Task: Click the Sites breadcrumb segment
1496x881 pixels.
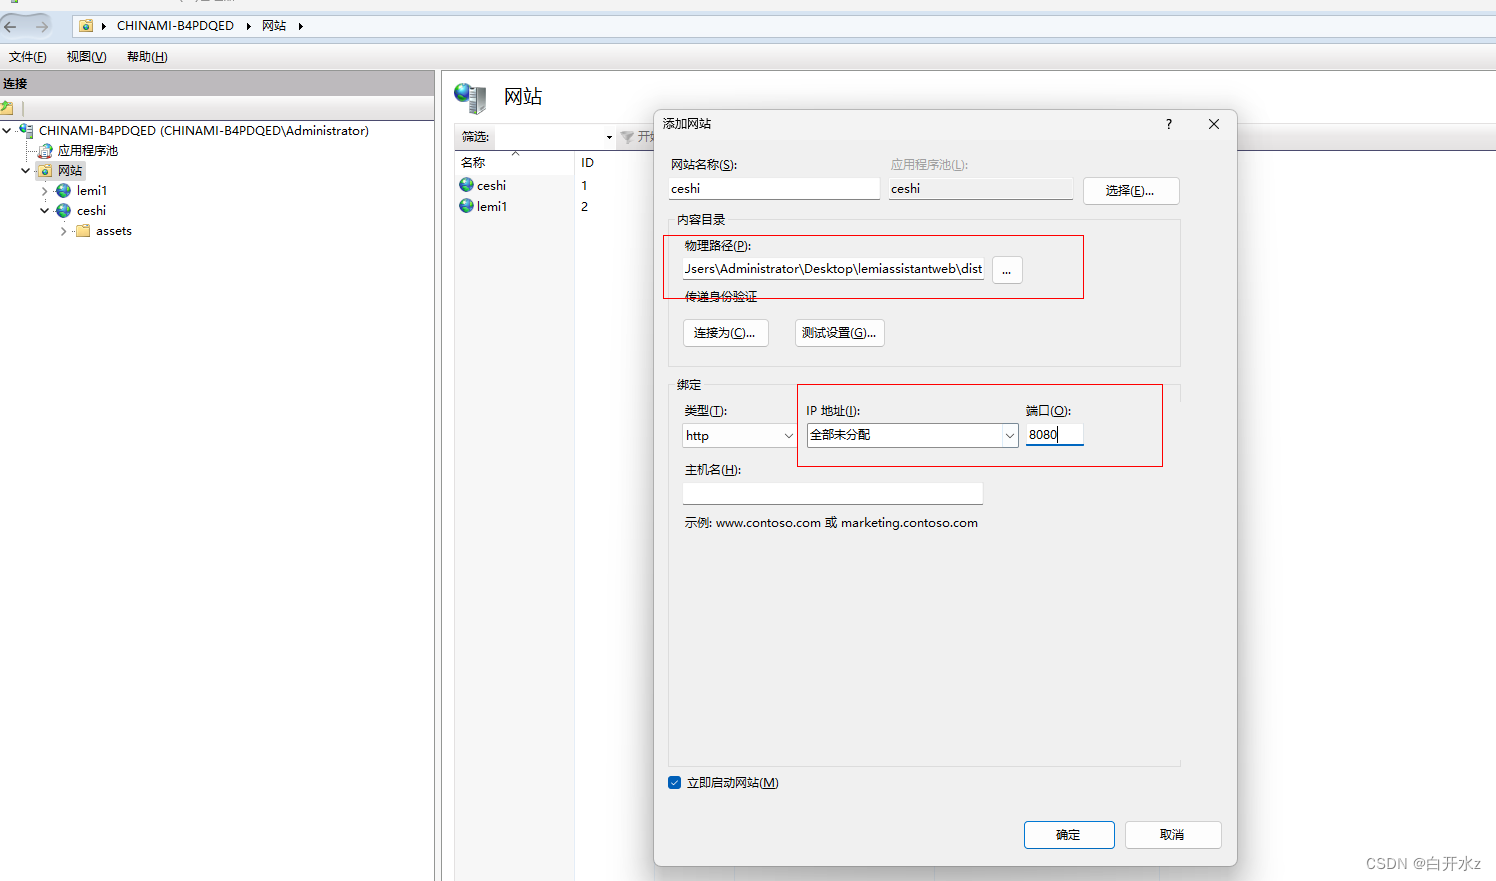Action: [x=274, y=26]
